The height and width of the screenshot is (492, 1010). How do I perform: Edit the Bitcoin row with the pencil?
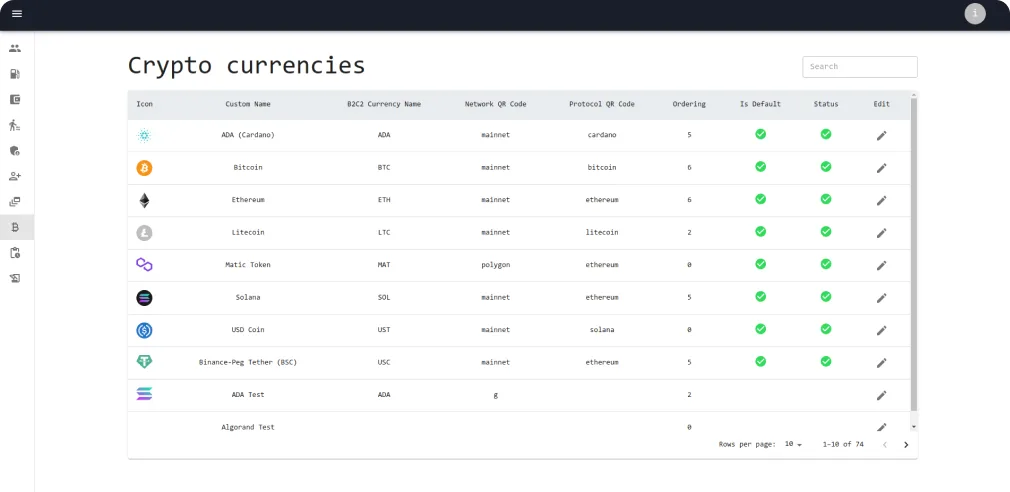click(x=881, y=167)
